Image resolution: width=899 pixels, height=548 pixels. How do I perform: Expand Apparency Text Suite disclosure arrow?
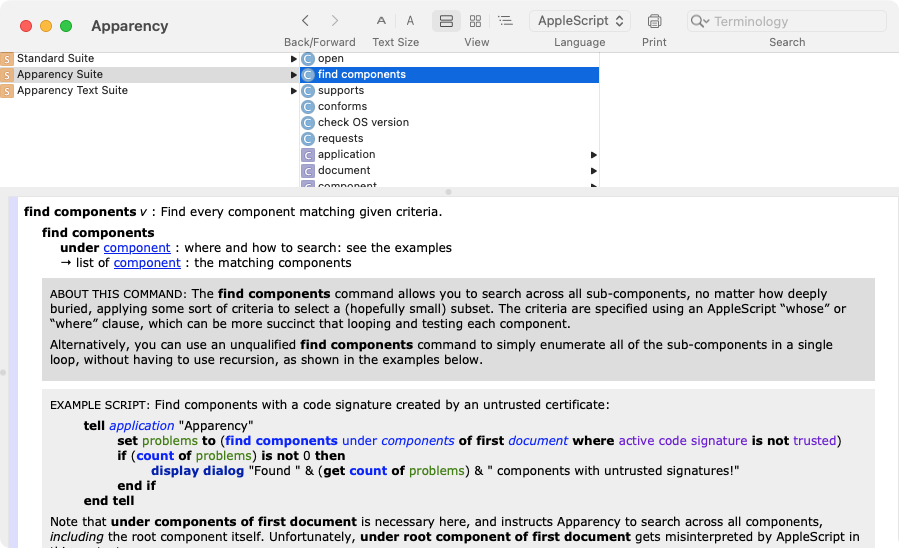(x=293, y=91)
